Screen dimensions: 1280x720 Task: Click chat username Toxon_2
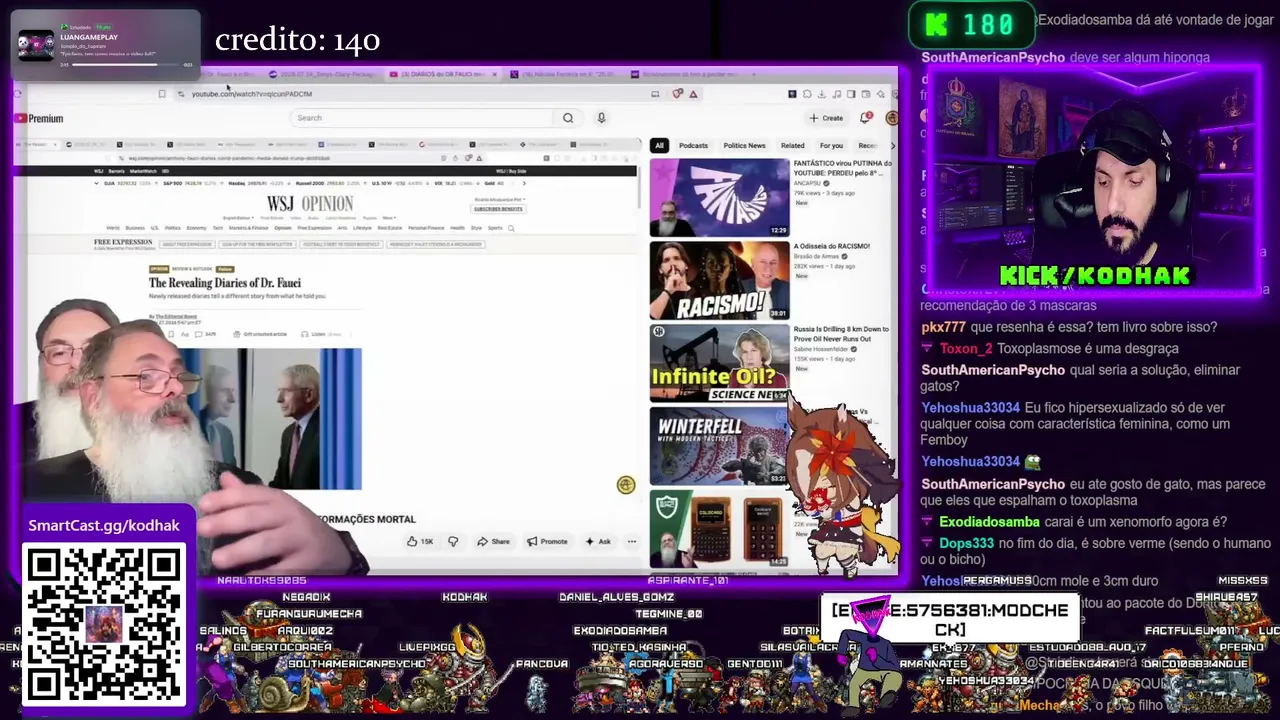click(x=966, y=349)
